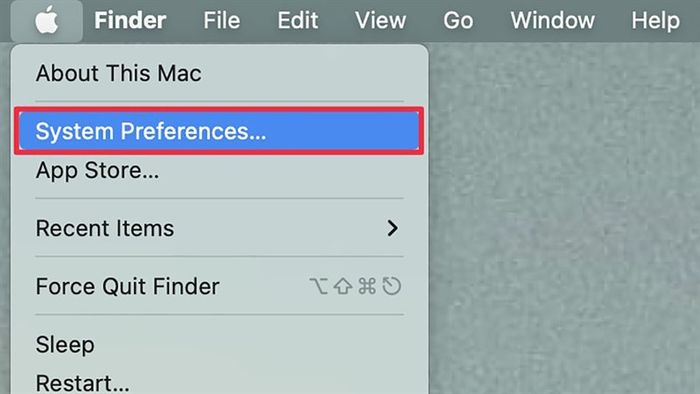
Task: Open the Window menu
Action: pos(553,21)
